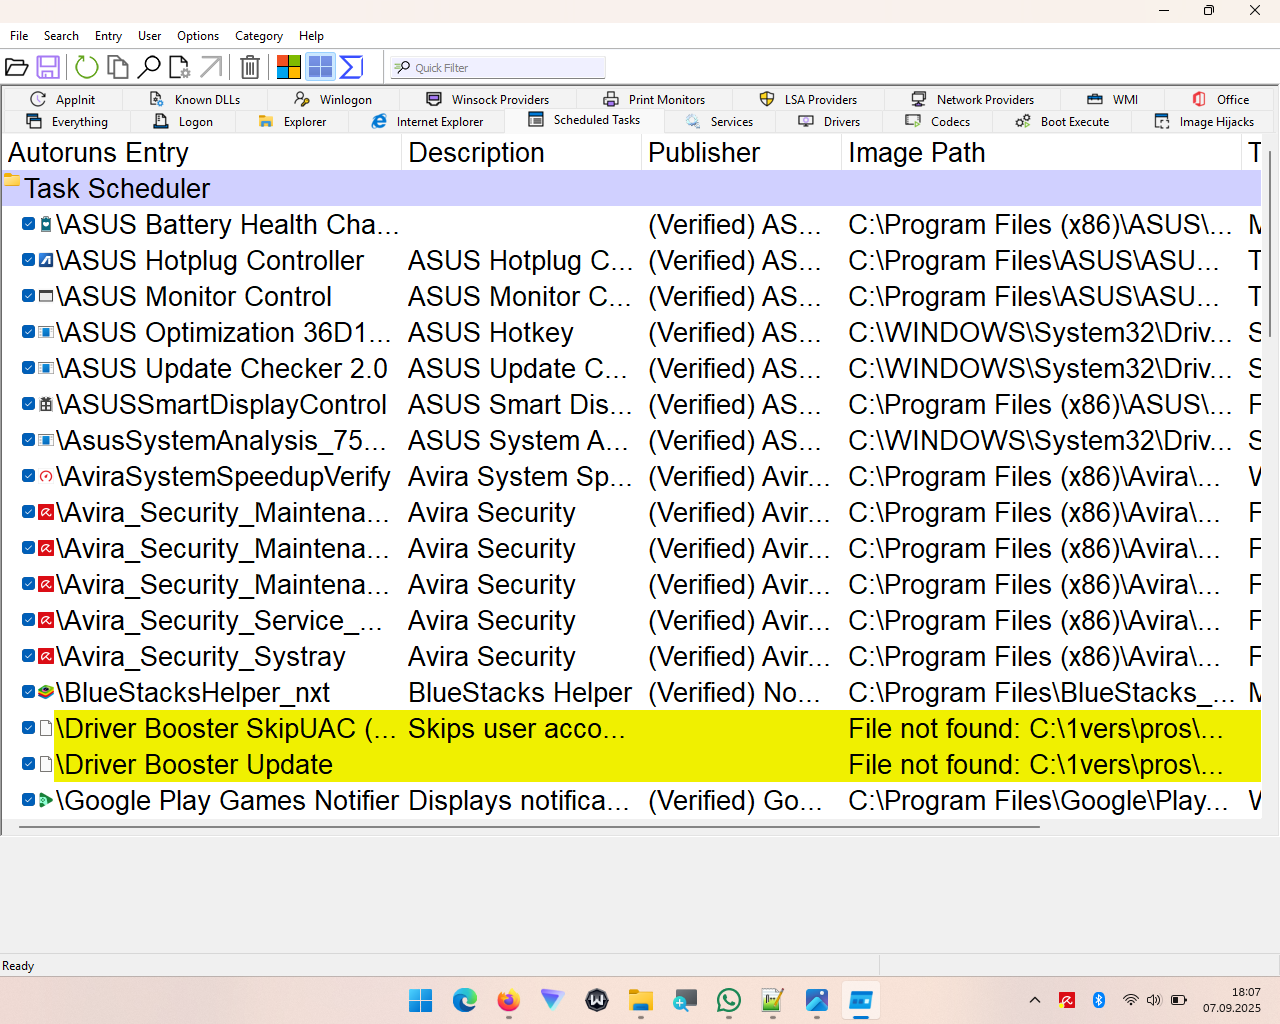Image resolution: width=1280 pixels, height=1024 pixels.
Task: Click the green Refresh icon
Action: [87, 67]
